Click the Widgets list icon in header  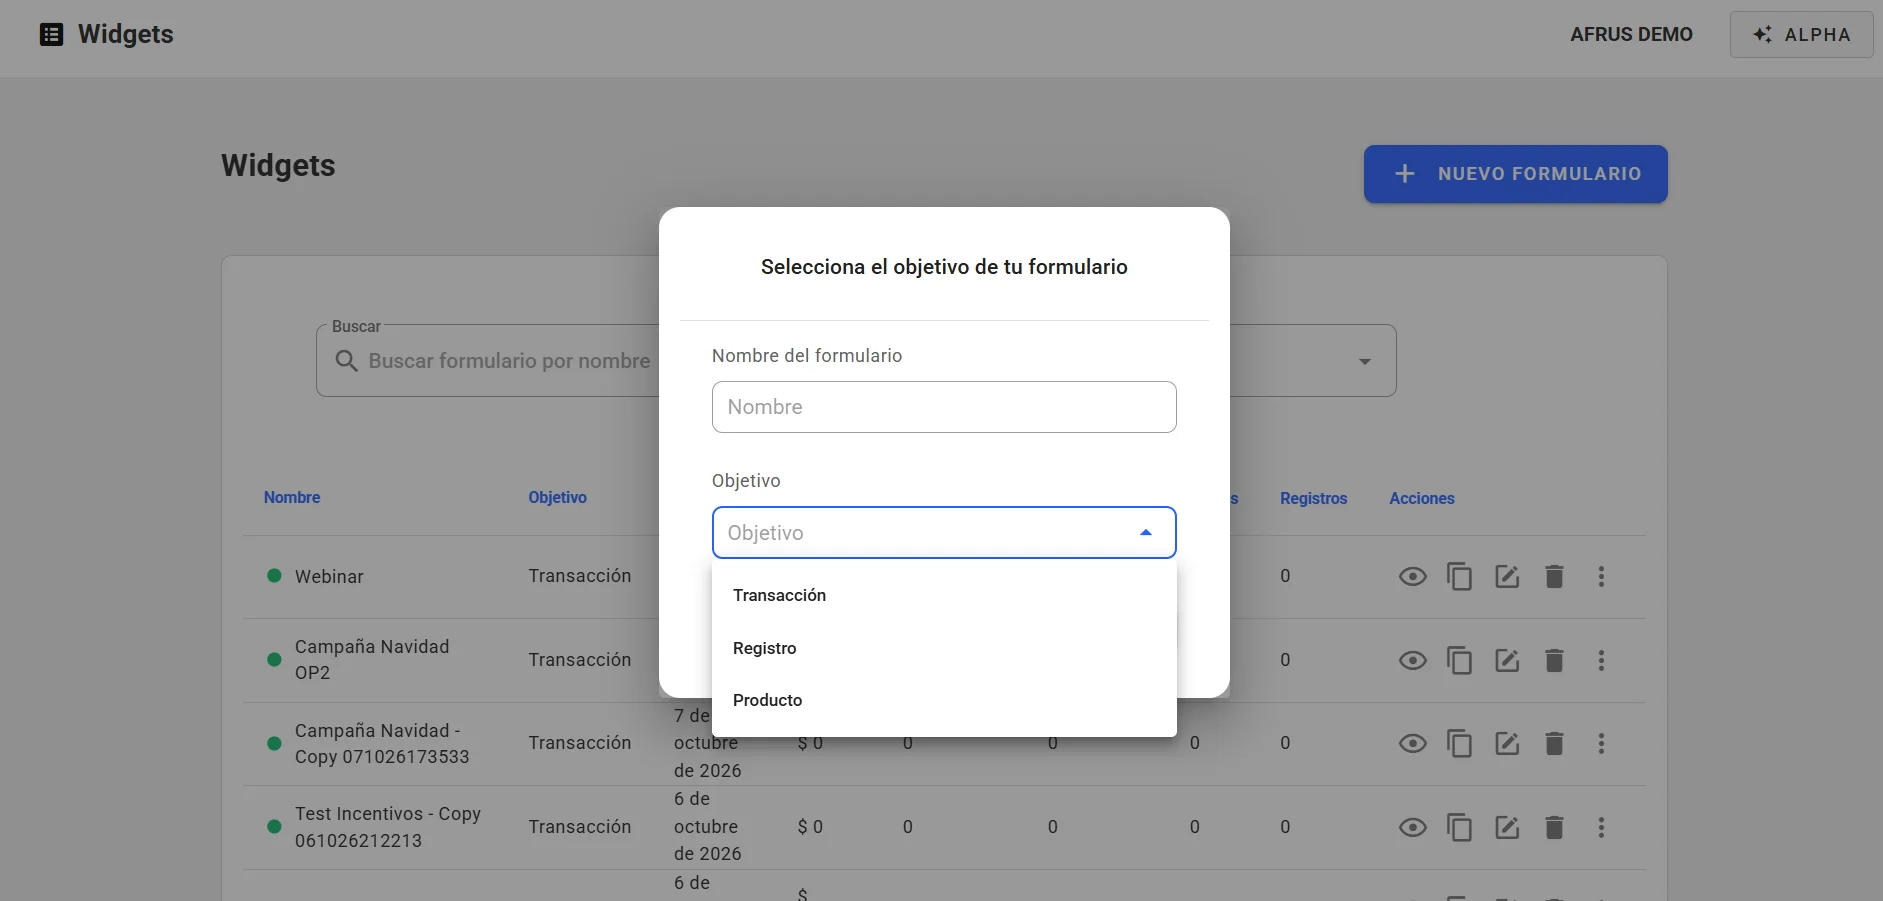(x=51, y=34)
